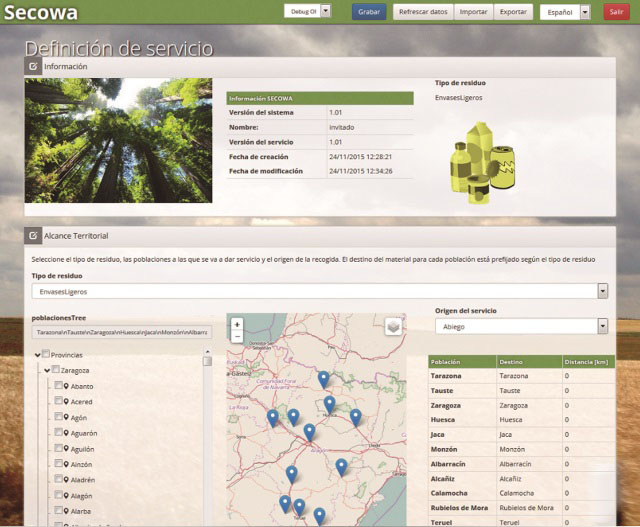The image size is (640, 527).
Task: Check the Acered checkbox
Action: pos(58,401)
